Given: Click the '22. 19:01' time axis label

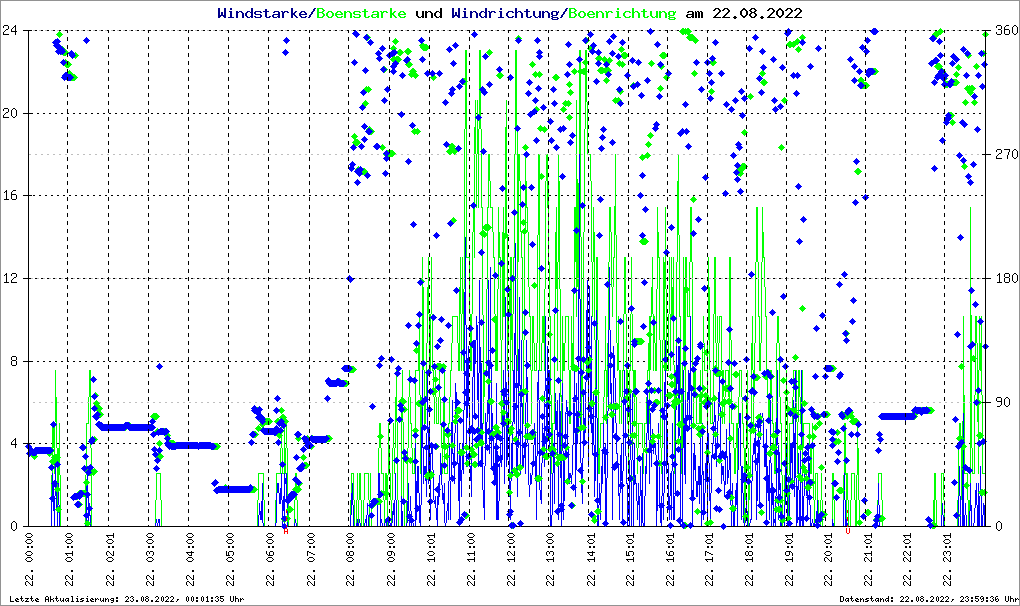Looking at the screenshot, I should coord(789,559).
